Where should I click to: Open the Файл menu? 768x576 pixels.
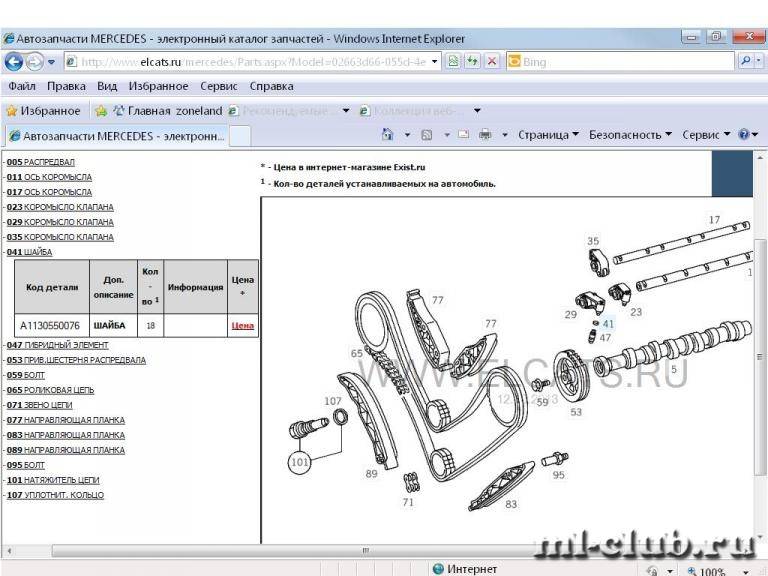(x=22, y=87)
